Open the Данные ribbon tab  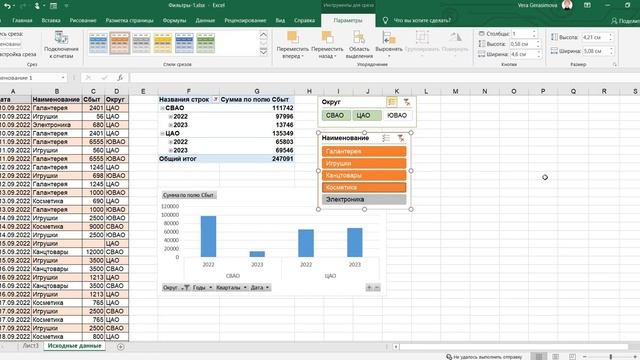[x=205, y=20]
